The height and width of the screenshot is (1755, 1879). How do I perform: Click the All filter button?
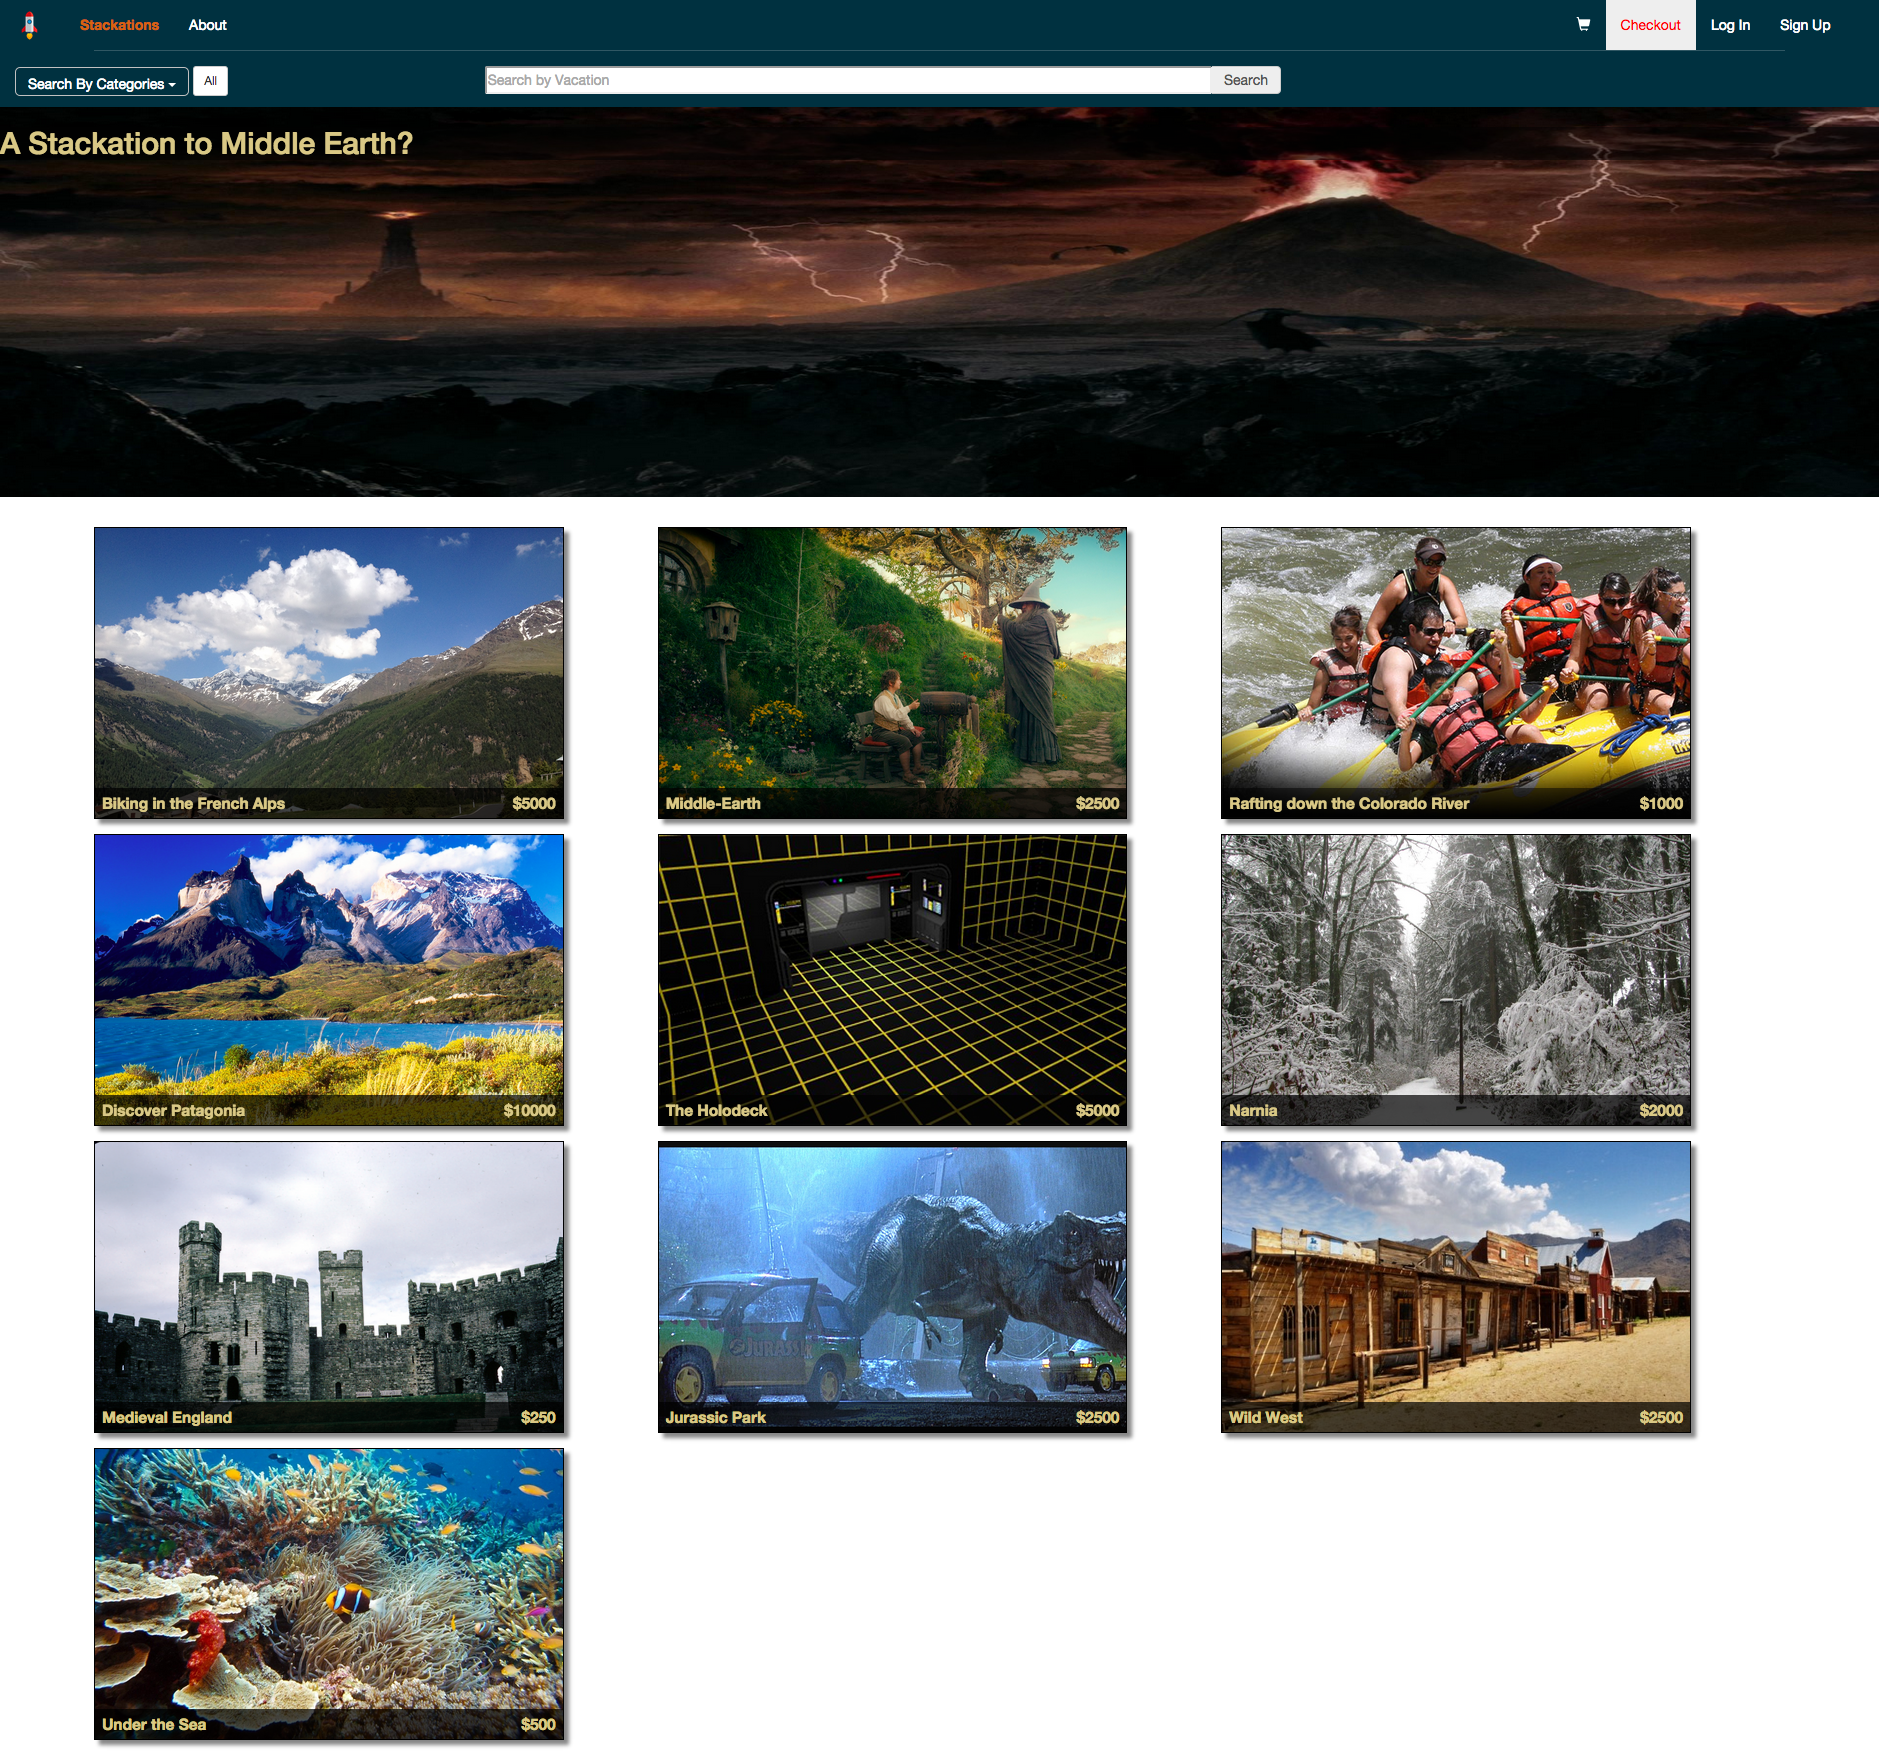pyautogui.click(x=210, y=81)
